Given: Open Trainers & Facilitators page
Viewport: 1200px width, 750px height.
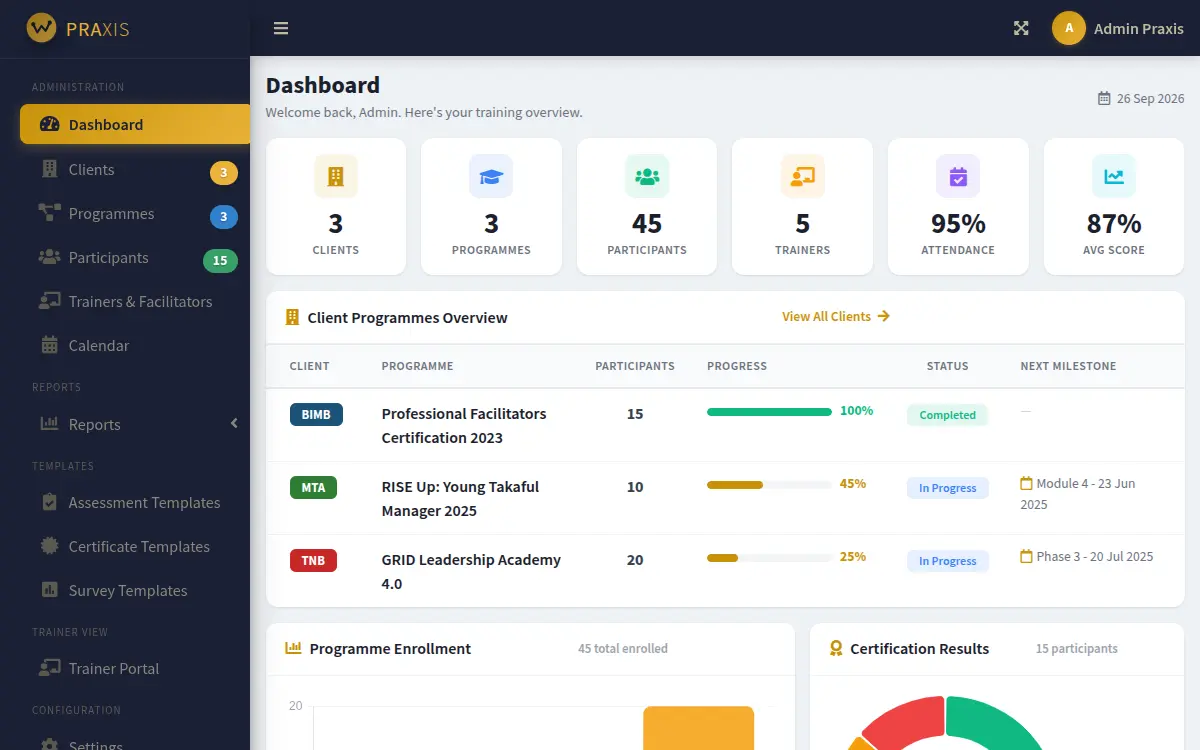Looking at the screenshot, I should point(135,301).
